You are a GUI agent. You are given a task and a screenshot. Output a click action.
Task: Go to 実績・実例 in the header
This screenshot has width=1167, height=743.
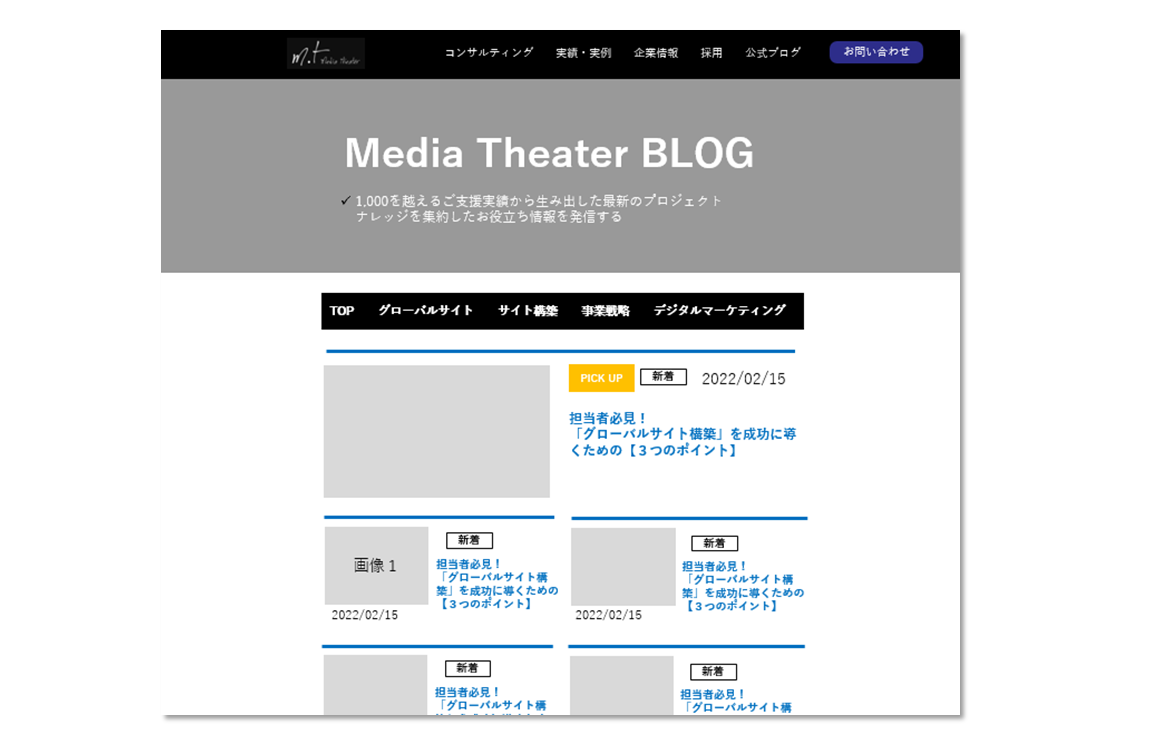[x=584, y=53]
